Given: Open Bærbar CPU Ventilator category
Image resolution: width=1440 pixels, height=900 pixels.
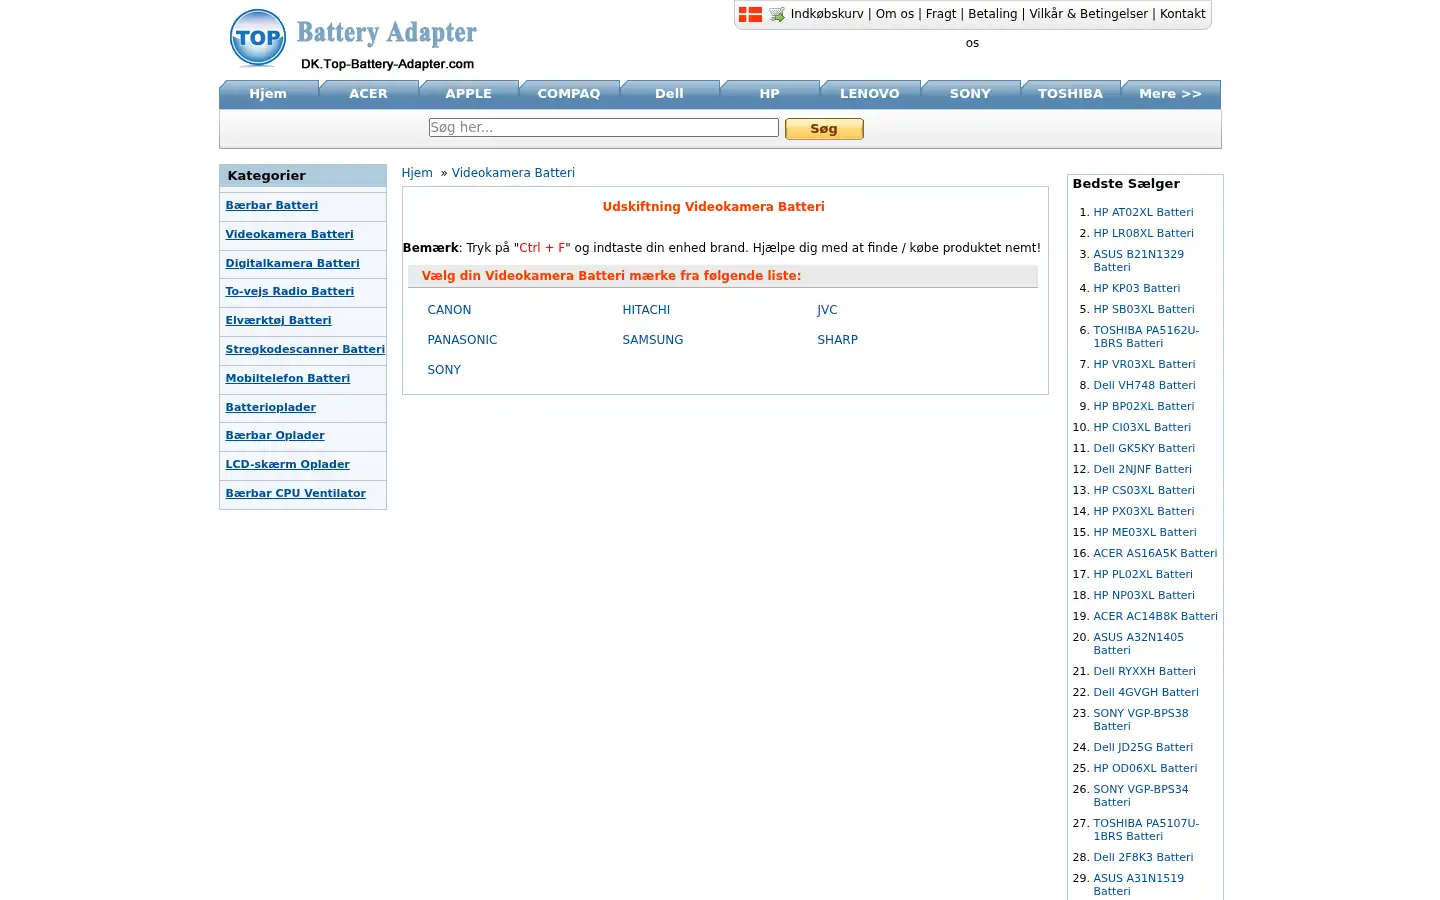Looking at the screenshot, I should [296, 494].
